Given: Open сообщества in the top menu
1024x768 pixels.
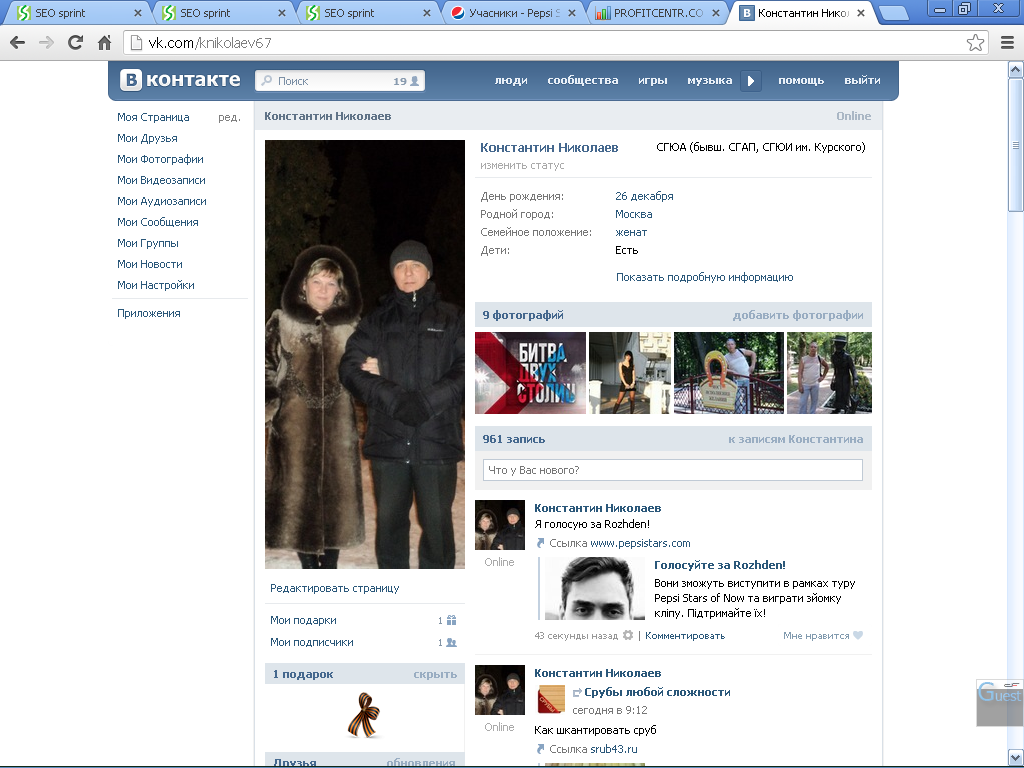Looking at the screenshot, I should [x=583, y=80].
